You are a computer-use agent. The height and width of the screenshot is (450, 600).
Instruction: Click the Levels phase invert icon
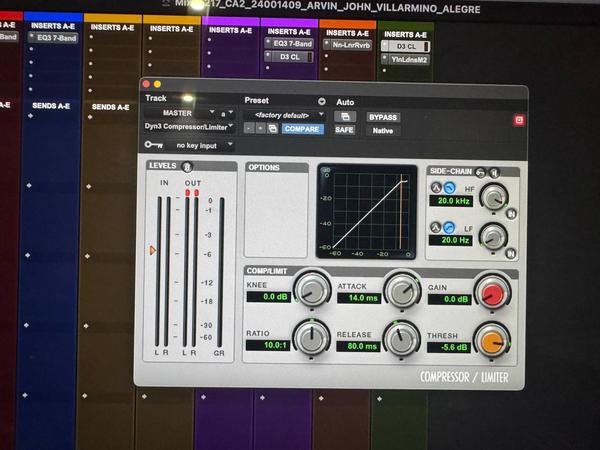point(187,167)
